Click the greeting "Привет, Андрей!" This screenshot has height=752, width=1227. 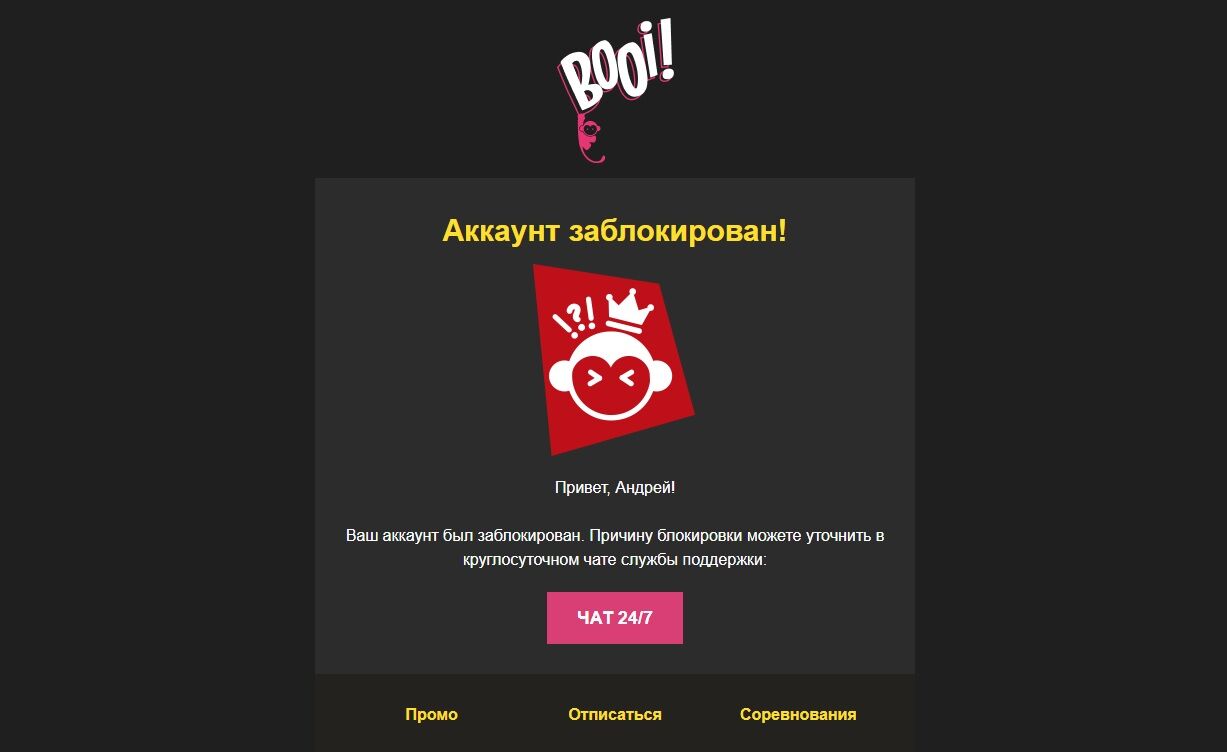[615, 488]
